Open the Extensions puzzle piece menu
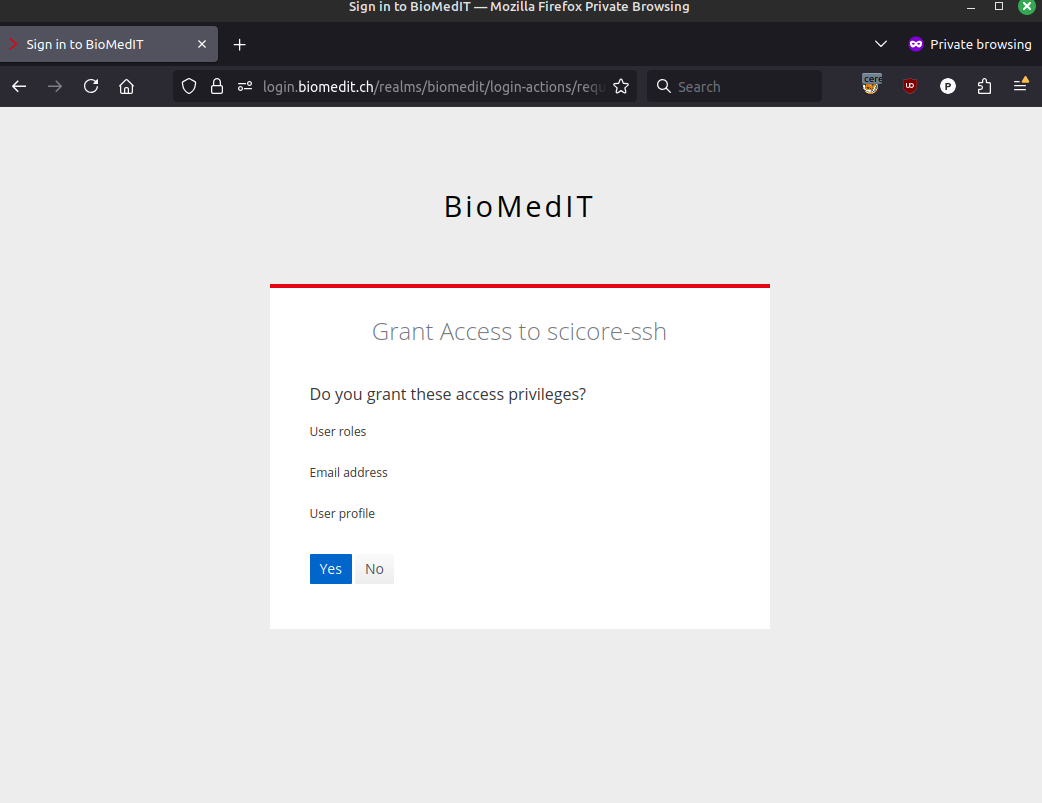Image resolution: width=1042 pixels, height=803 pixels. [984, 86]
